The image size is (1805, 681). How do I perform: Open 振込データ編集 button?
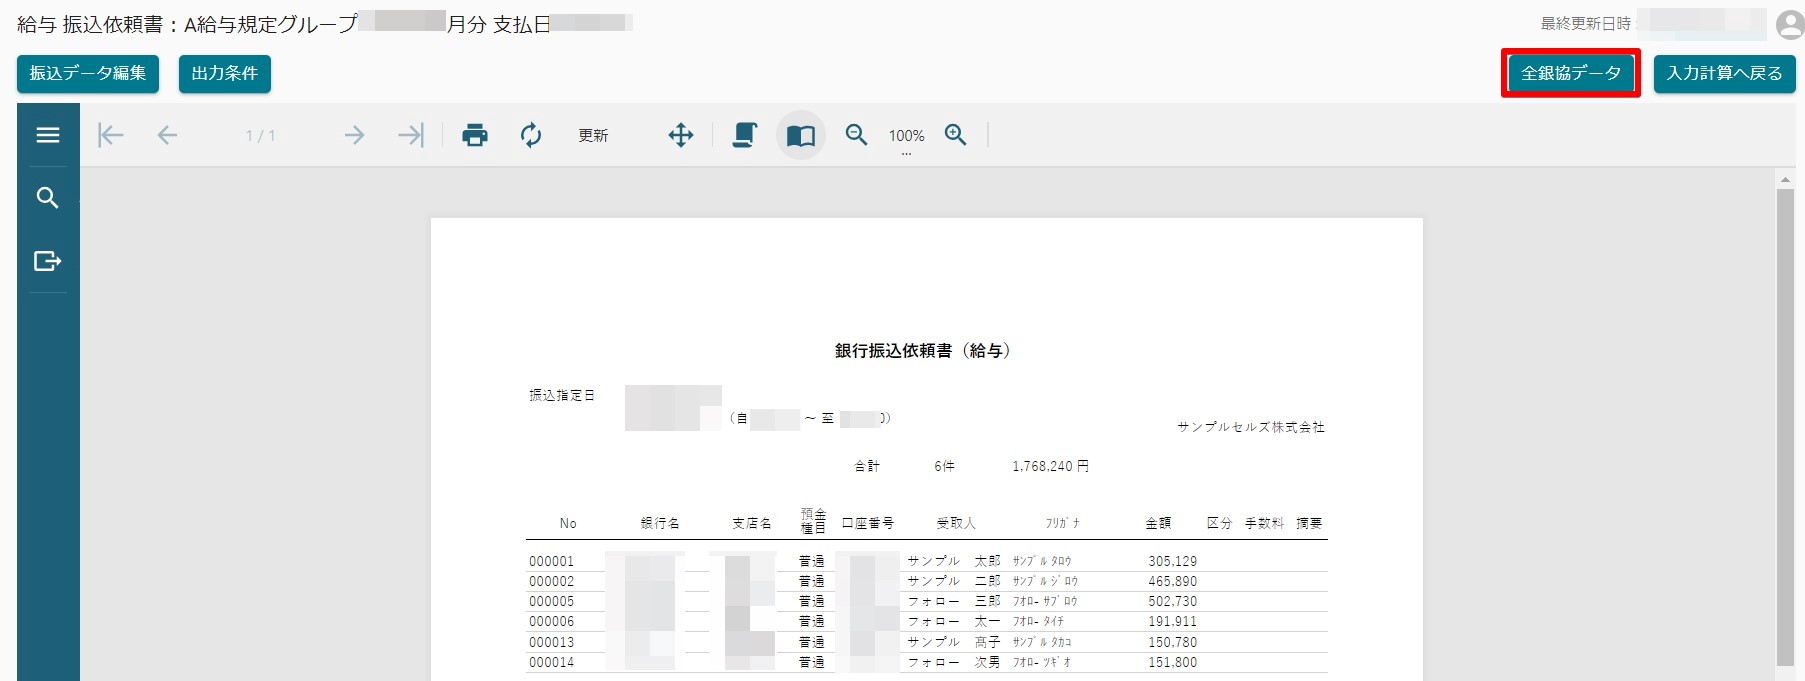pyautogui.click(x=88, y=74)
